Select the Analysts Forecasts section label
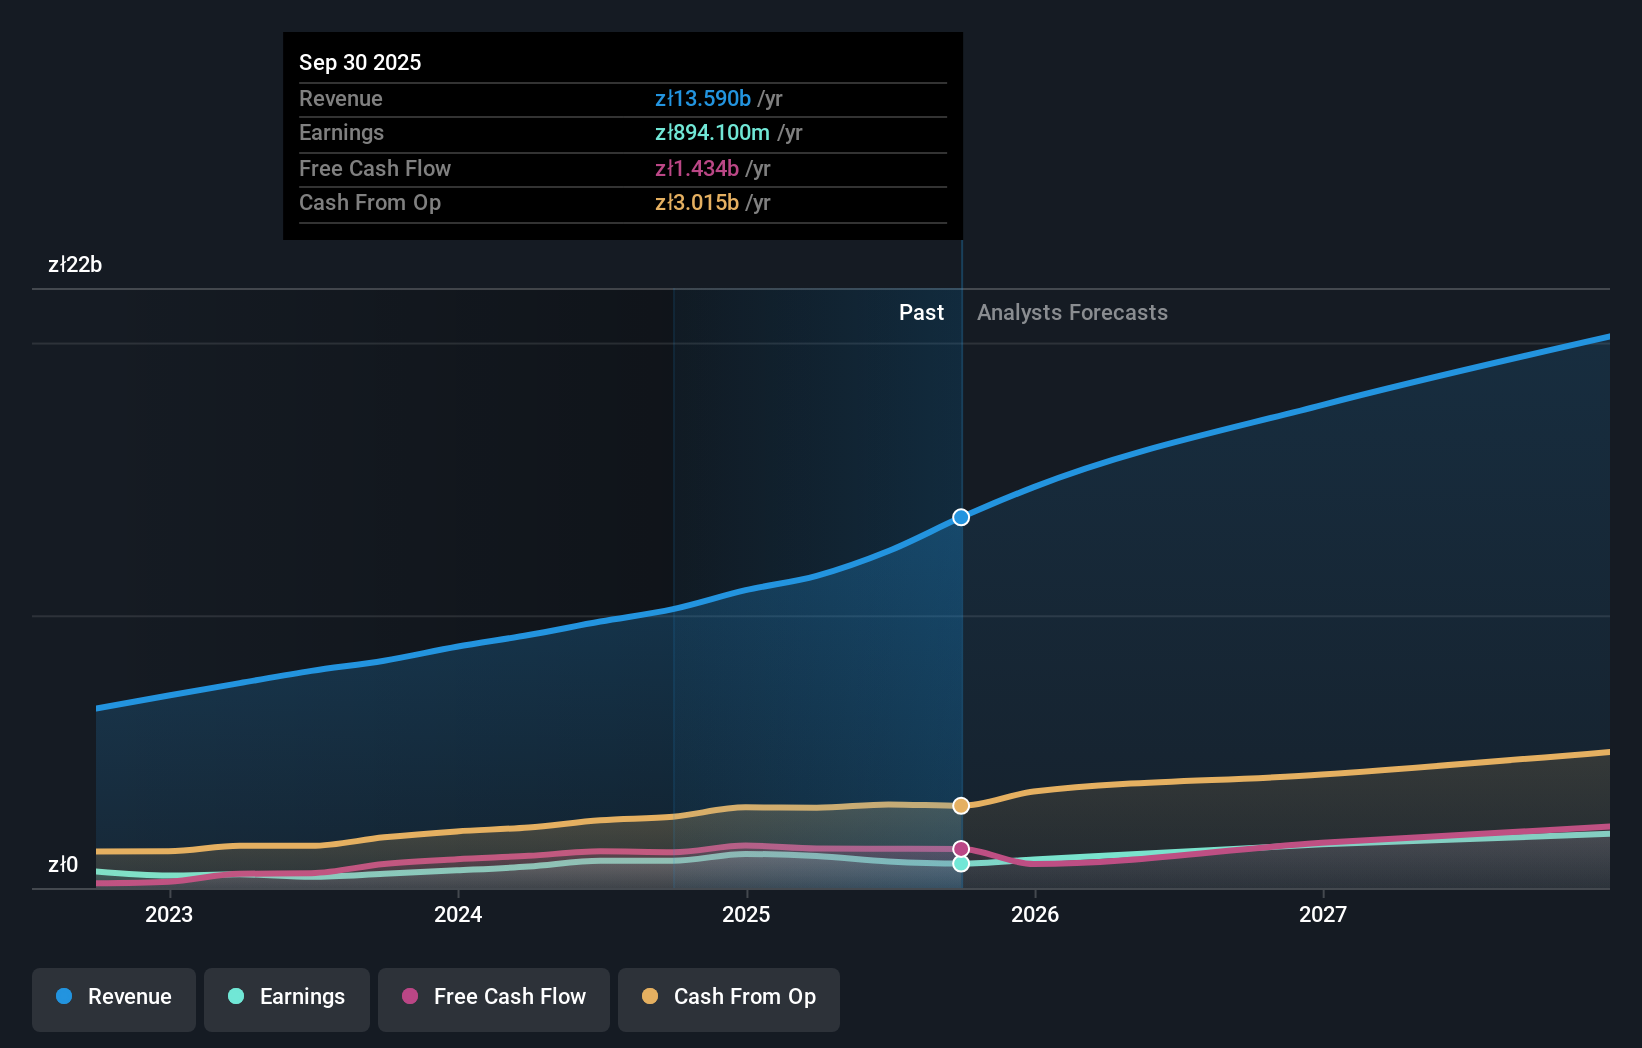 tap(1072, 312)
